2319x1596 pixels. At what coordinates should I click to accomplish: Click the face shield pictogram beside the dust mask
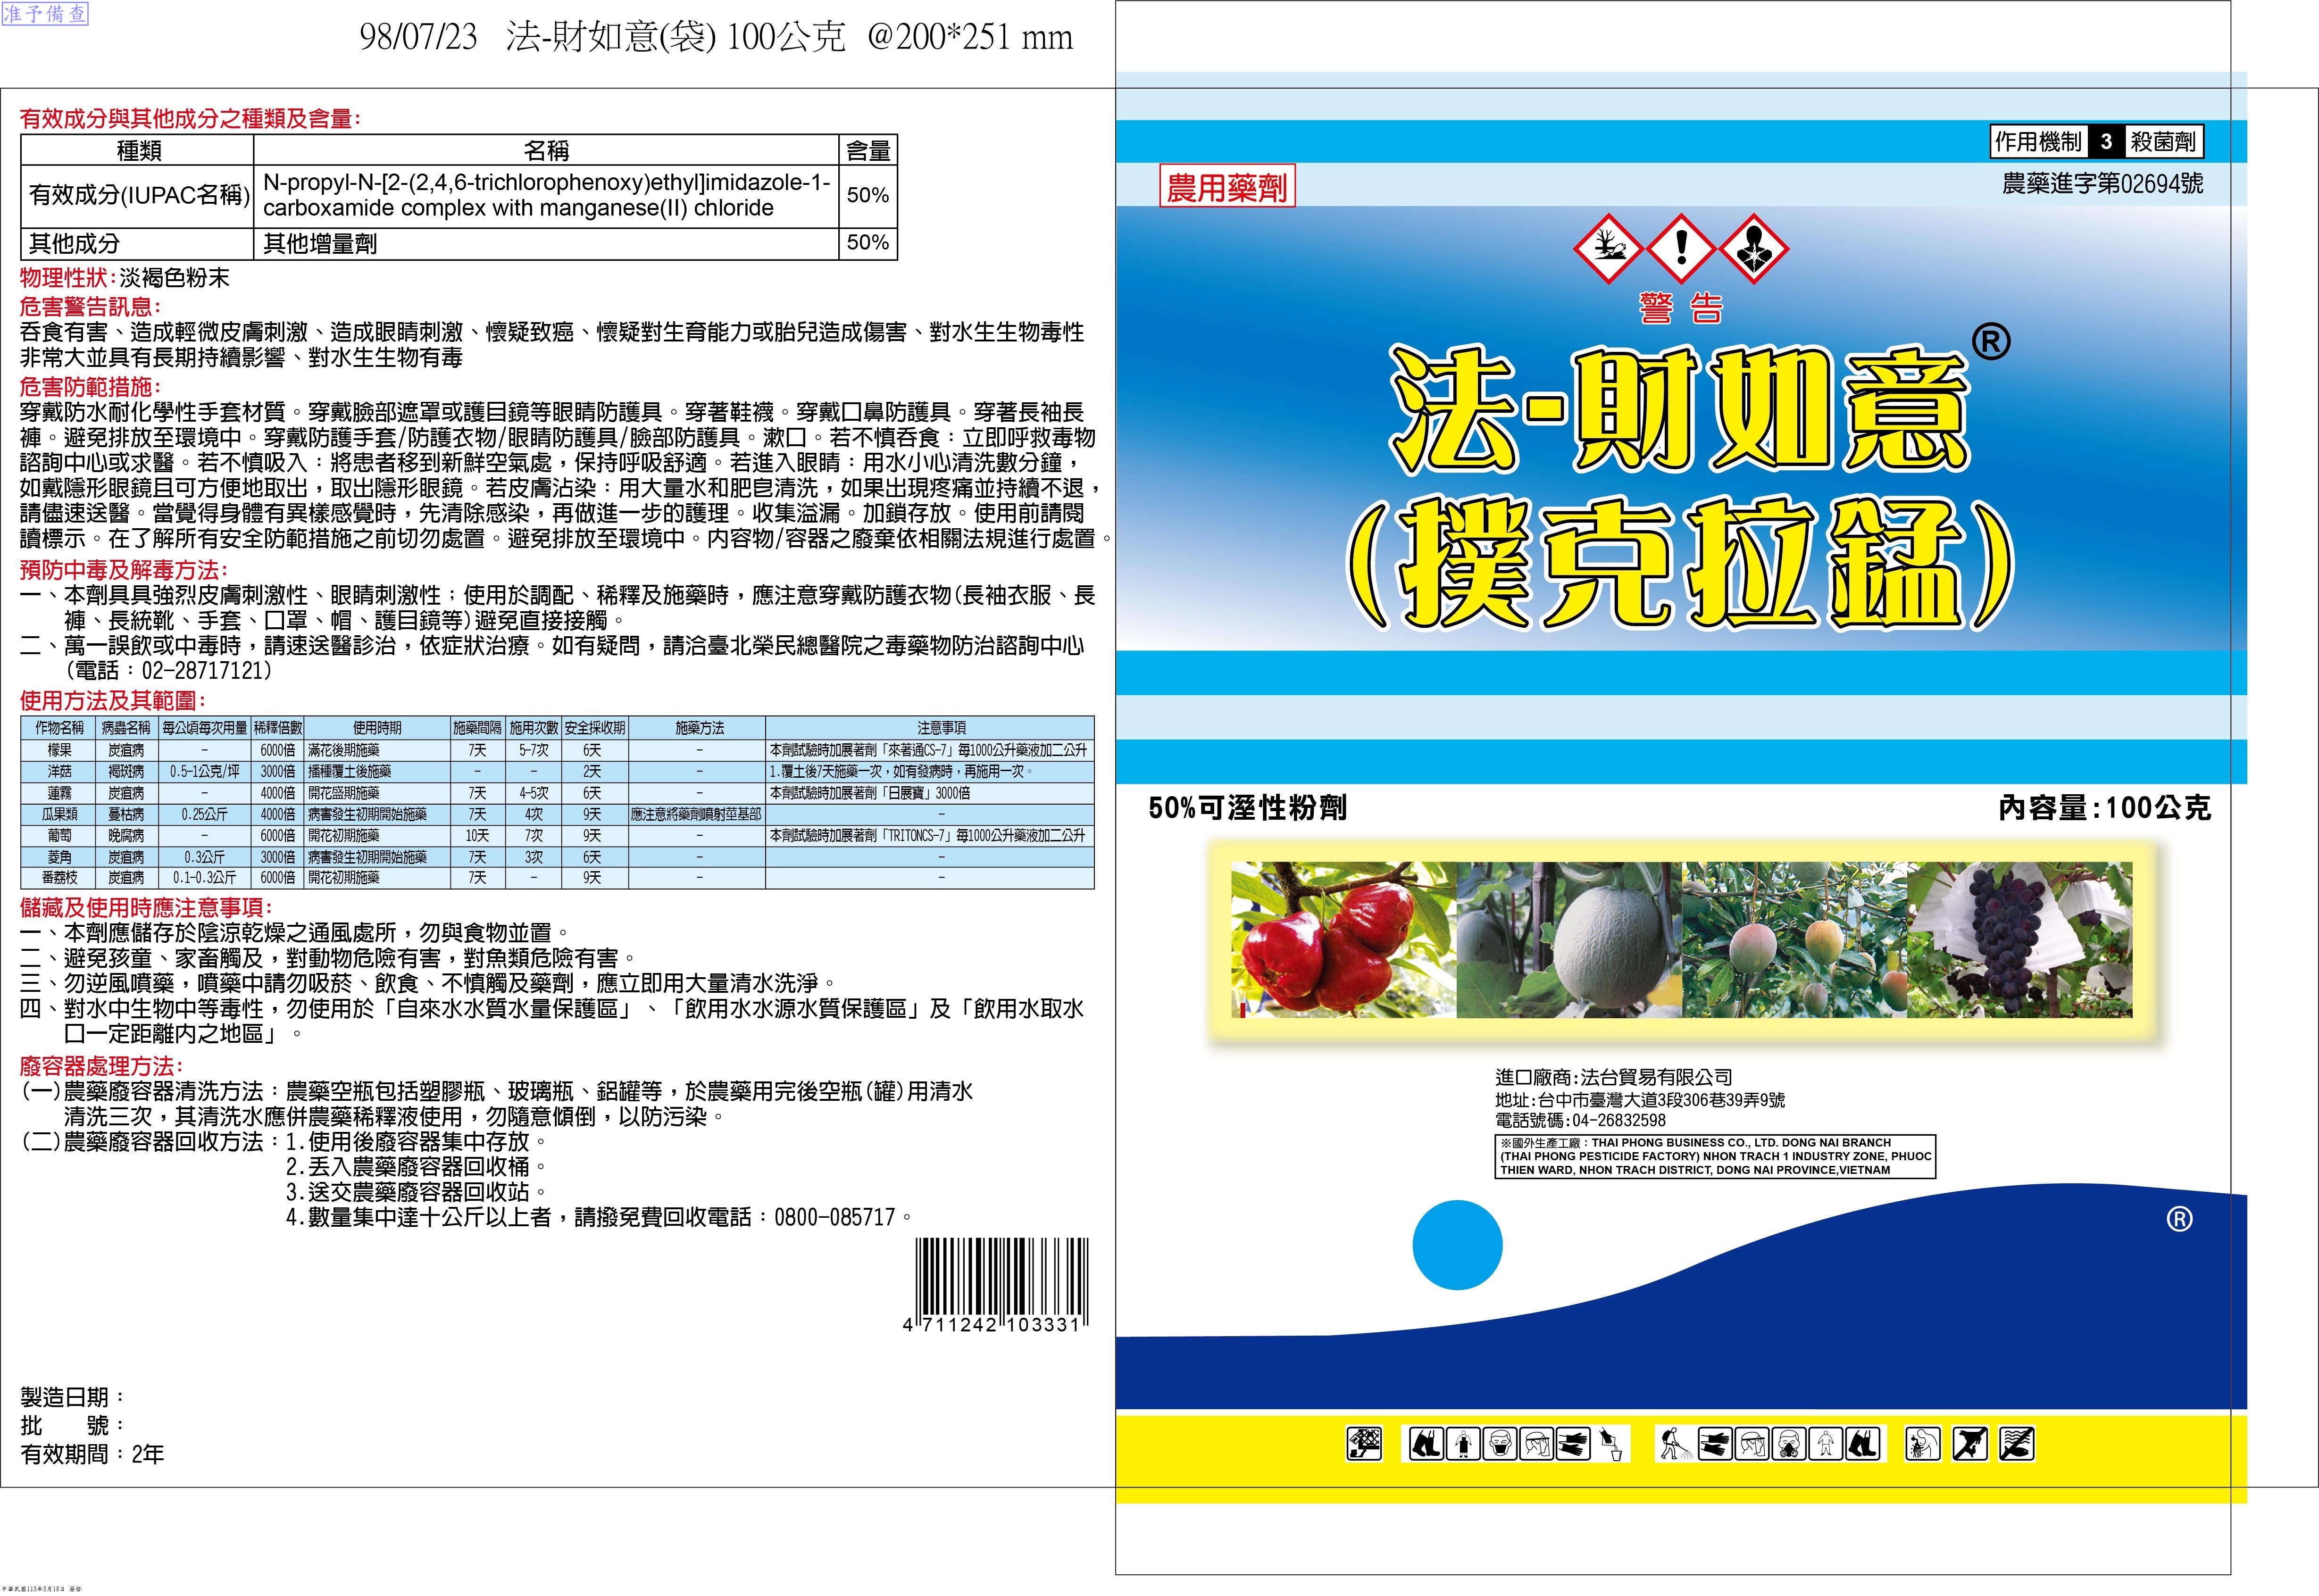click(x=1536, y=1443)
